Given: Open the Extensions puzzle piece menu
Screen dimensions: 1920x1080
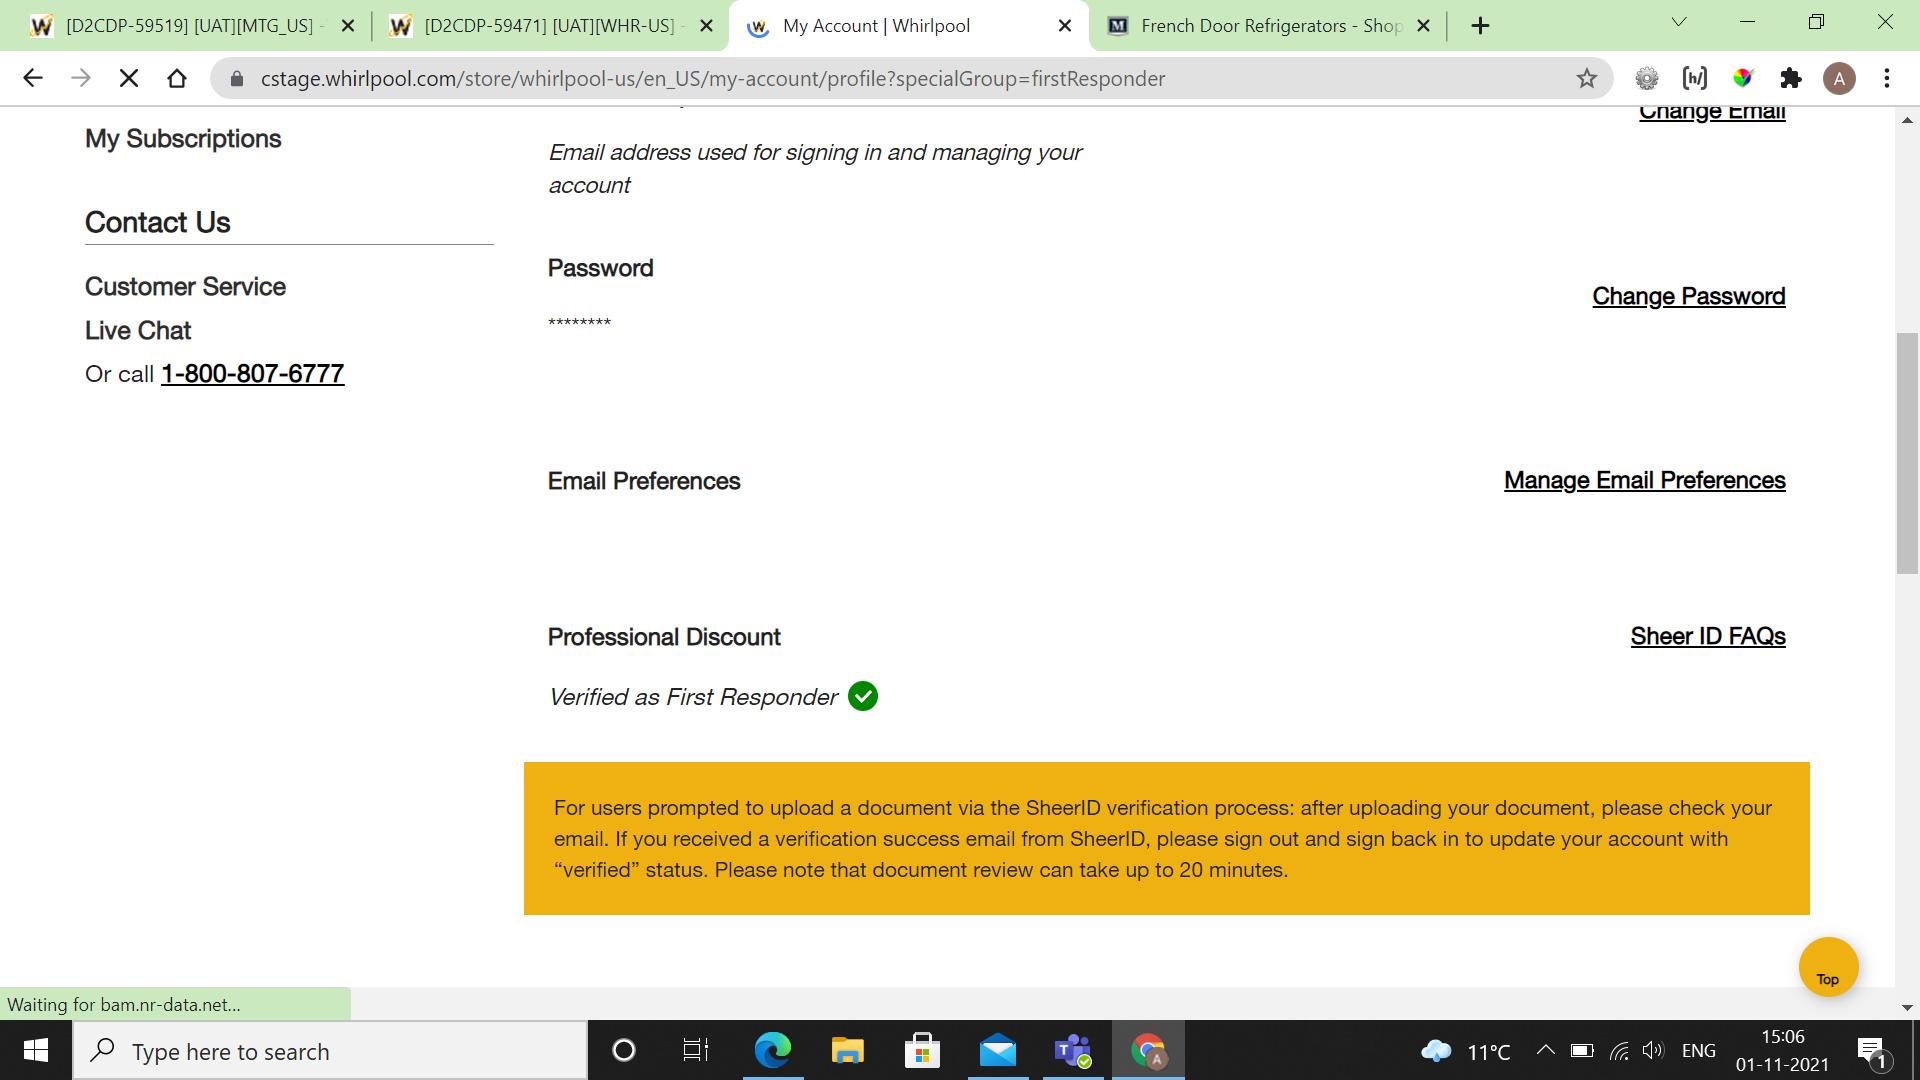Looking at the screenshot, I should [1791, 78].
